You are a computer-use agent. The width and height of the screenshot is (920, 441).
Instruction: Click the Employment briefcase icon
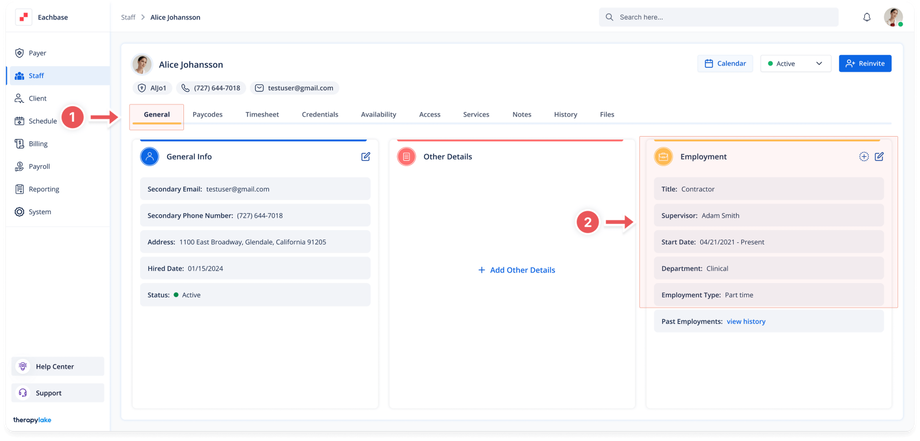tap(664, 157)
